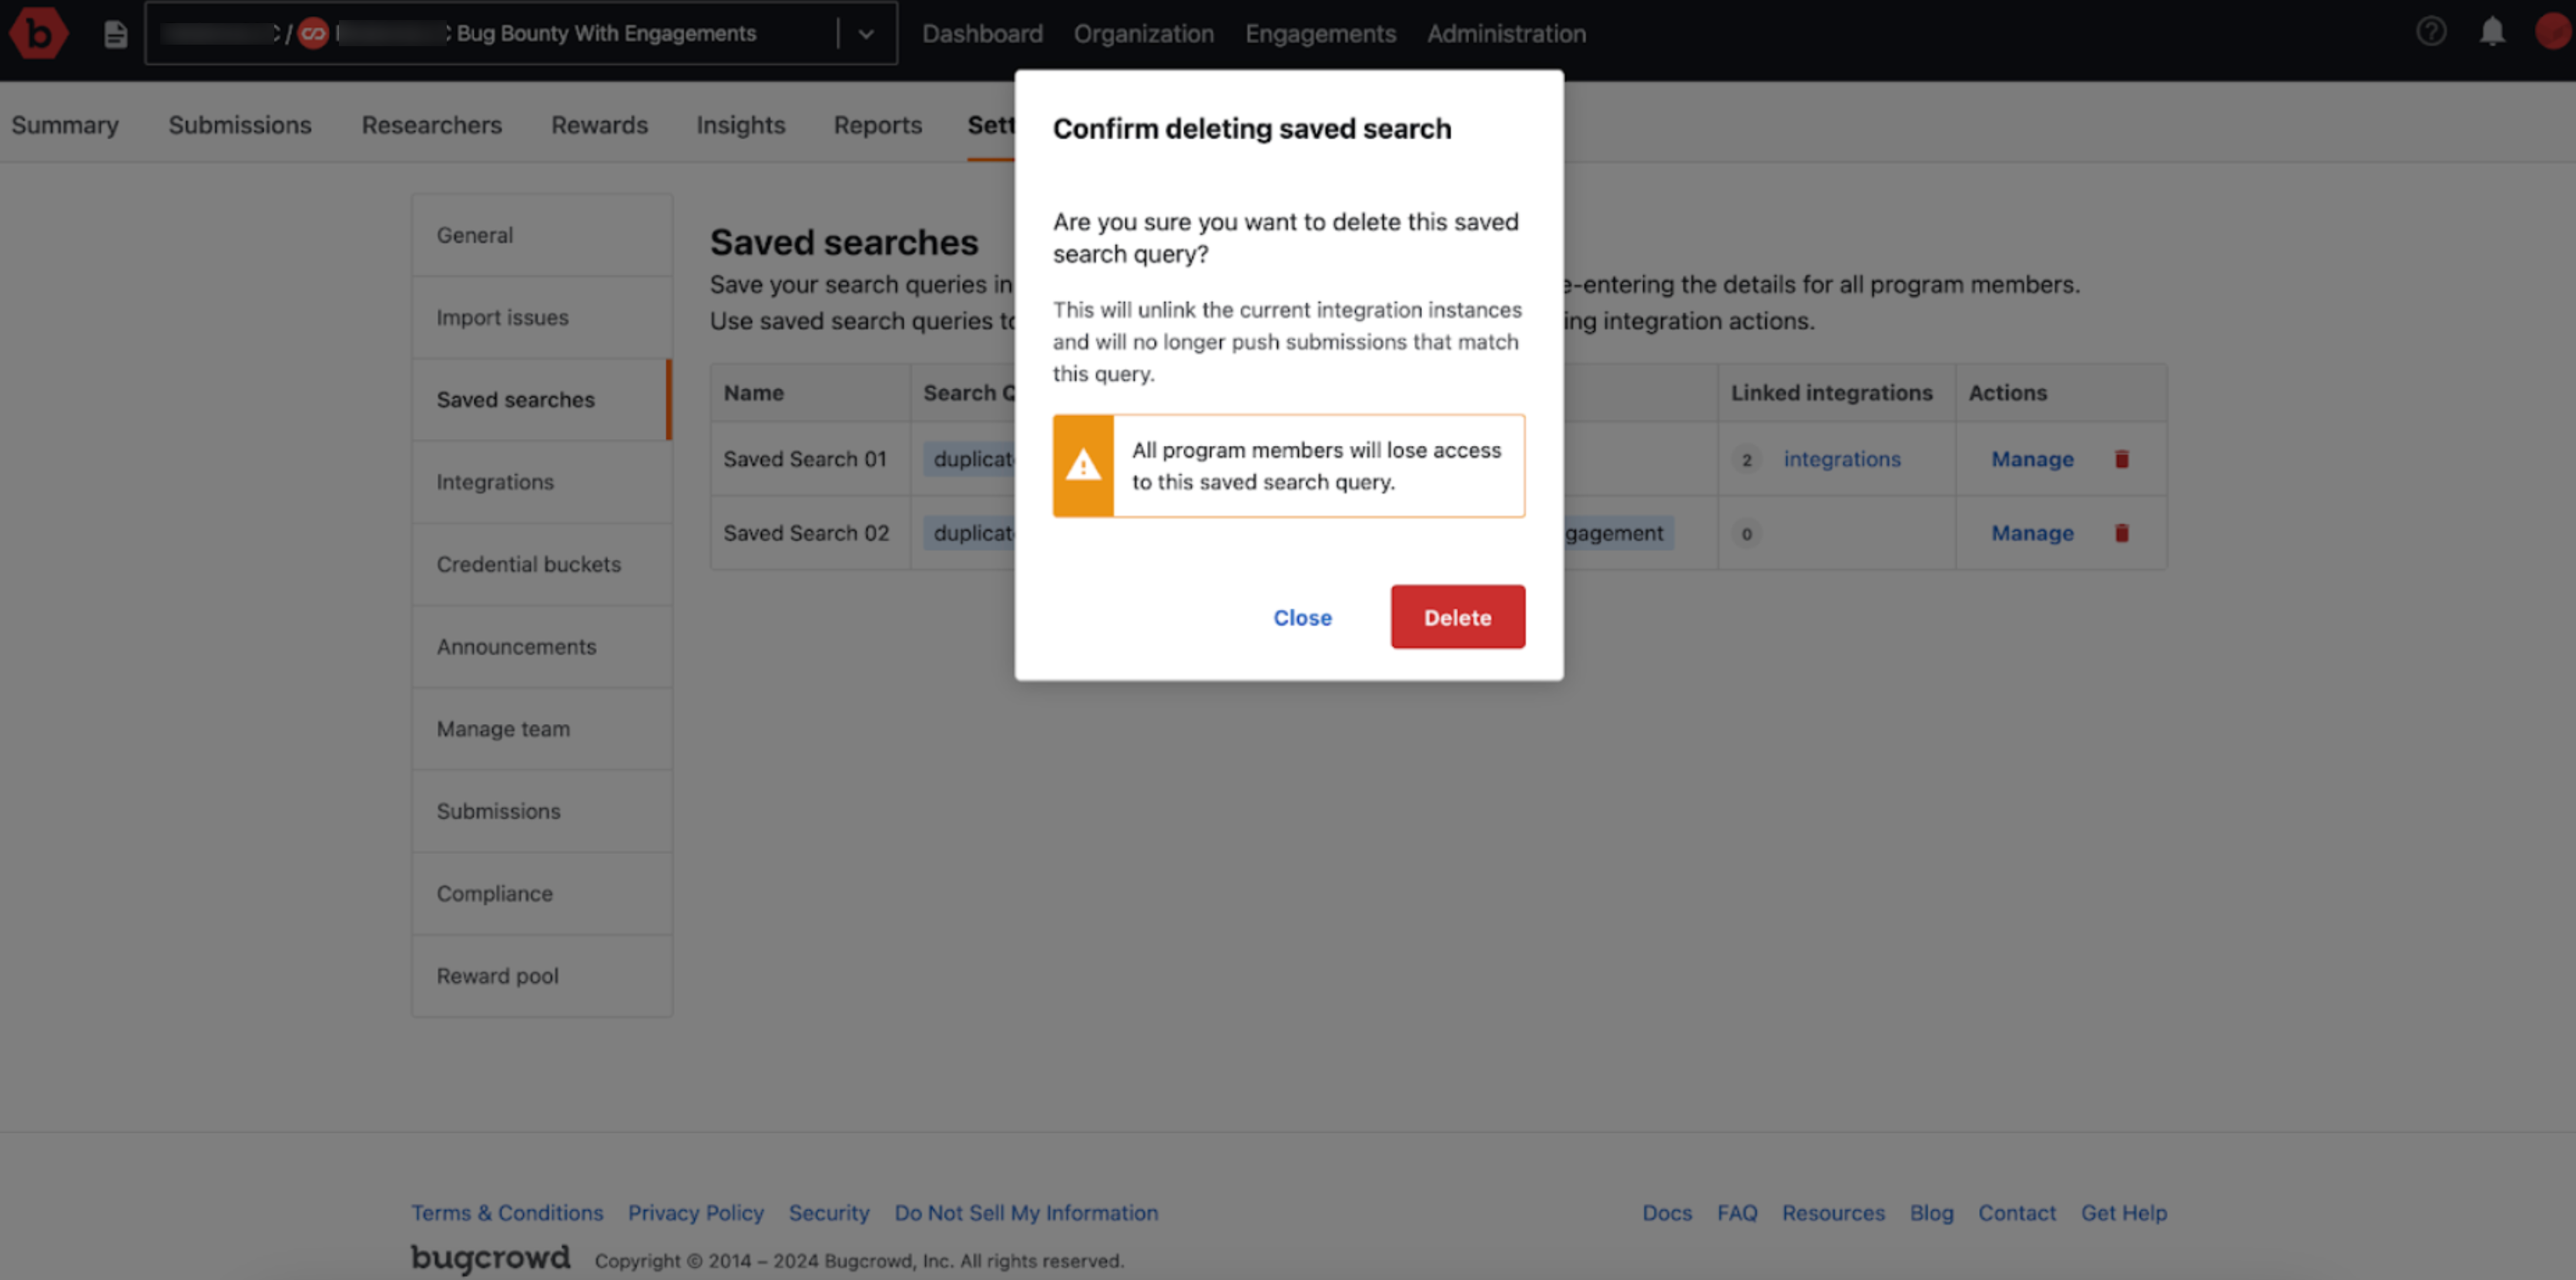Navigate to the Announcements sidebar item

(516, 645)
